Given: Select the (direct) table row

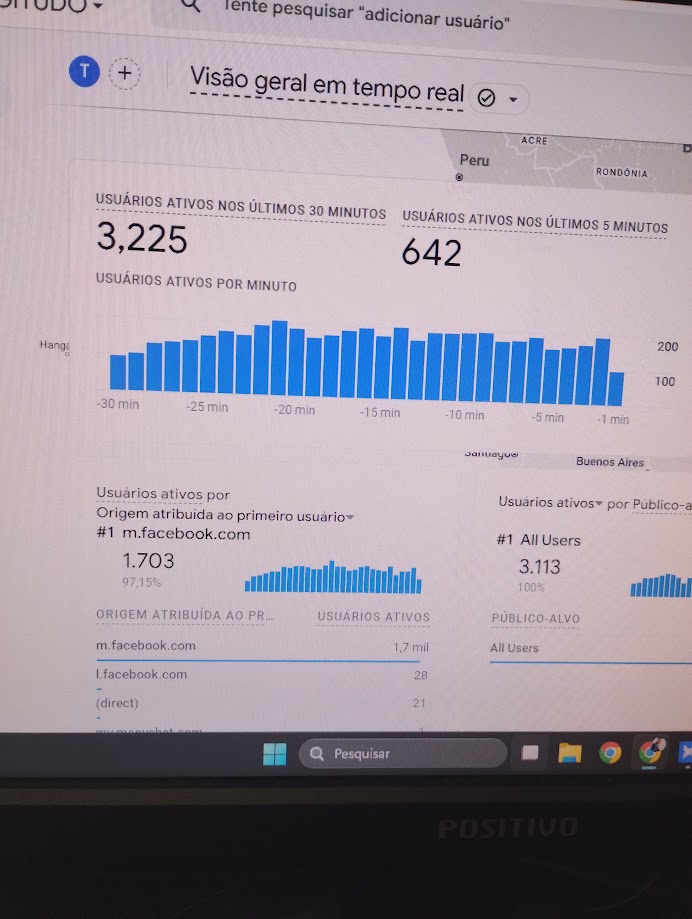Looking at the screenshot, I should click(x=262, y=703).
